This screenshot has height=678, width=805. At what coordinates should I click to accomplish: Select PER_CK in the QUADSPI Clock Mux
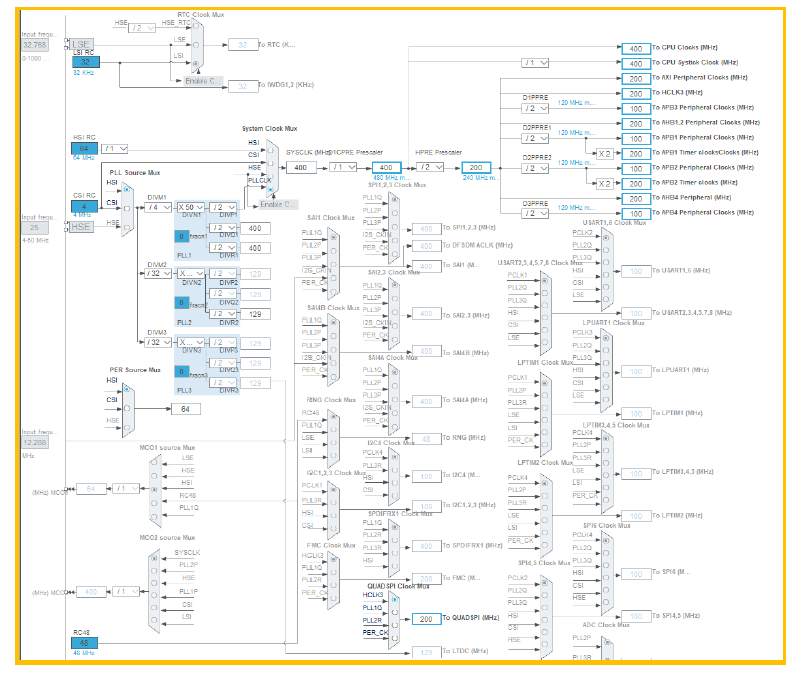393,636
